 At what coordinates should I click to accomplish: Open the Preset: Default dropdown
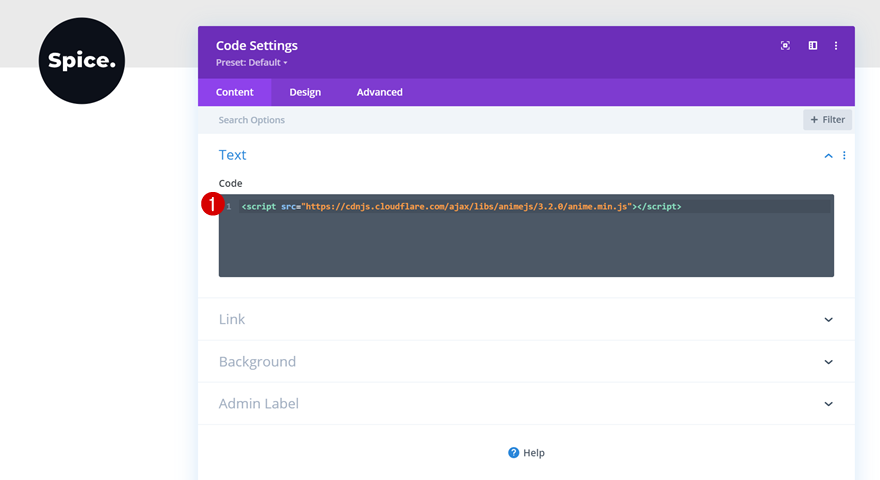pos(252,63)
